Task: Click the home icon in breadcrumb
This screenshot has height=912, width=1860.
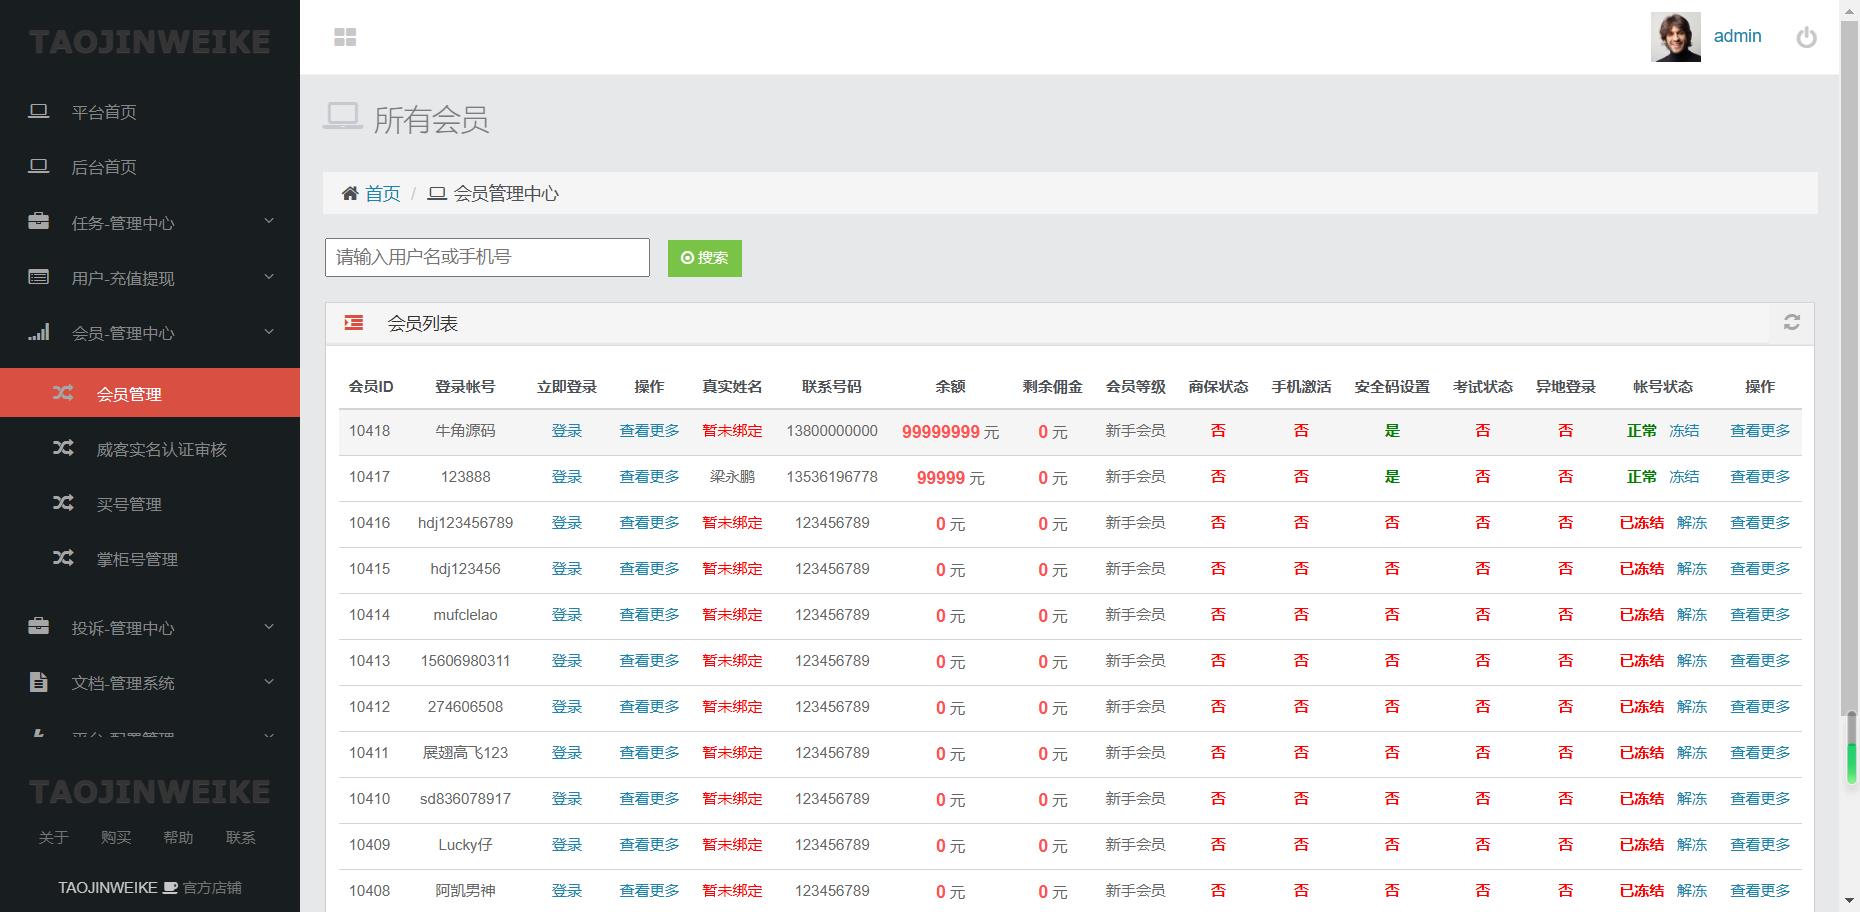Action: point(350,193)
